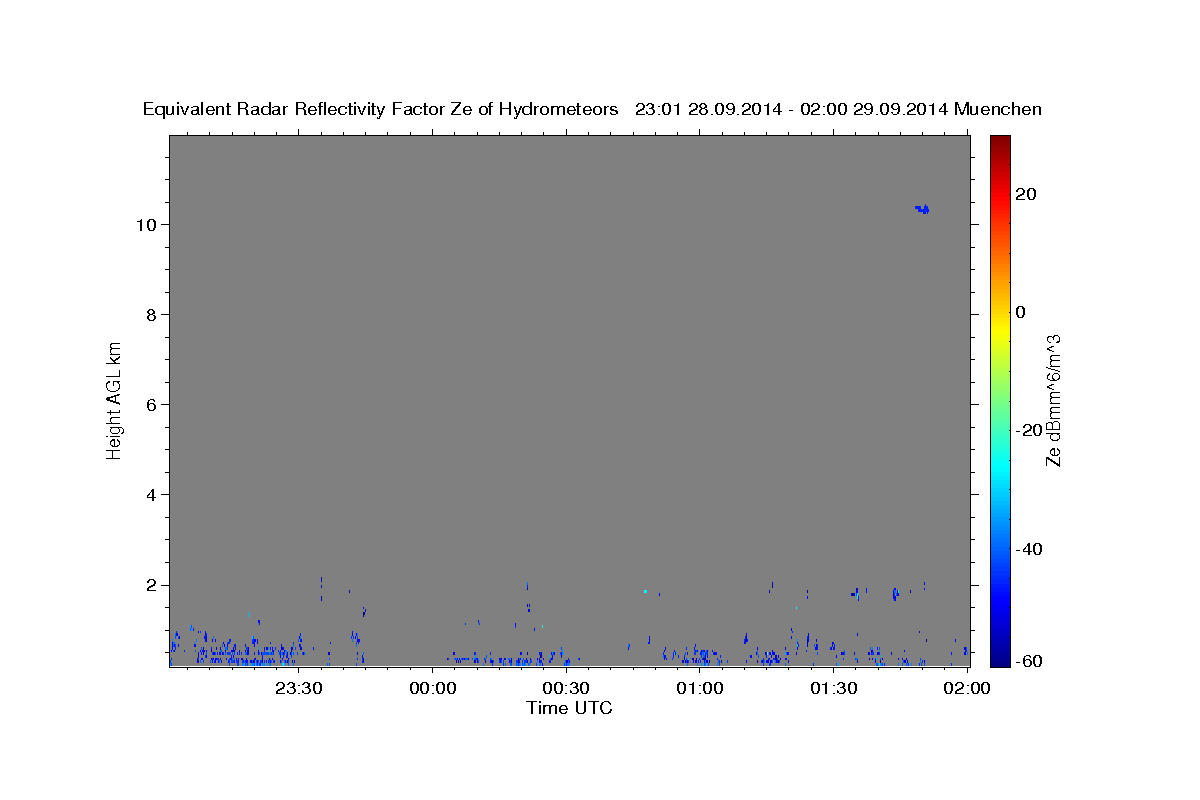1200x800 pixels.
Task: Click the height tick label '10'
Action: [148, 224]
